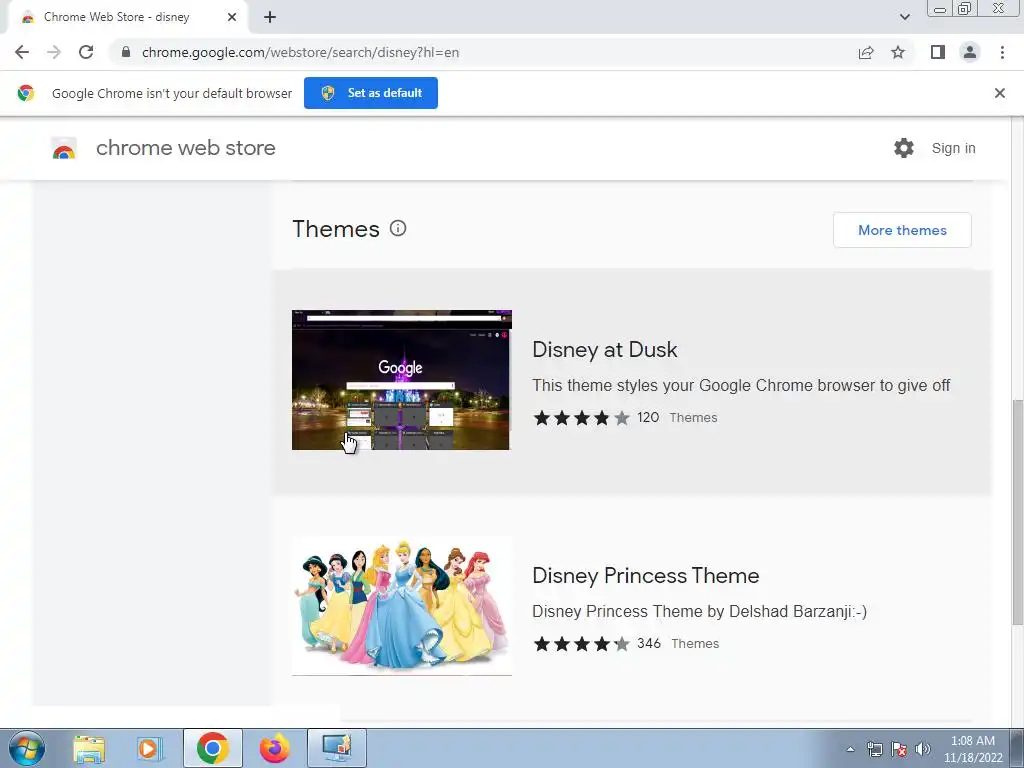The width and height of the screenshot is (1024, 768).
Task: Open the side panel icon
Action: tap(938, 52)
